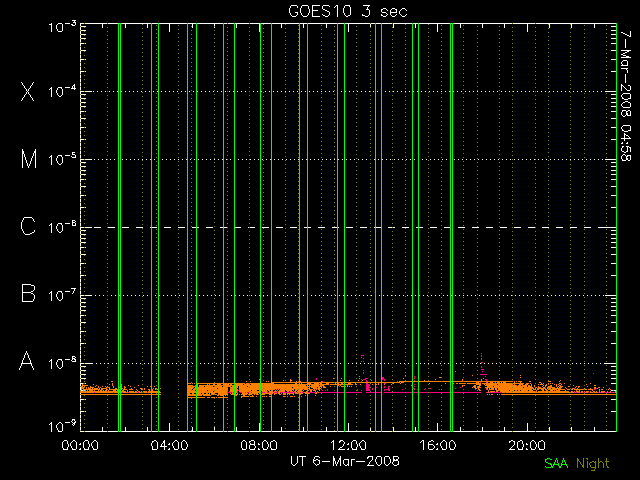
Task: Click the Night legend entry
Action: (592, 464)
